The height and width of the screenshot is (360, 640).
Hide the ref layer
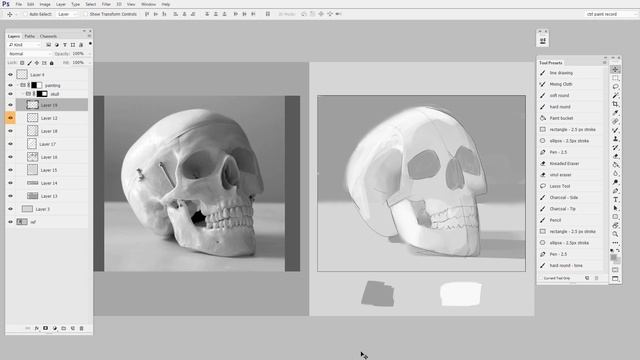pos(11,222)
